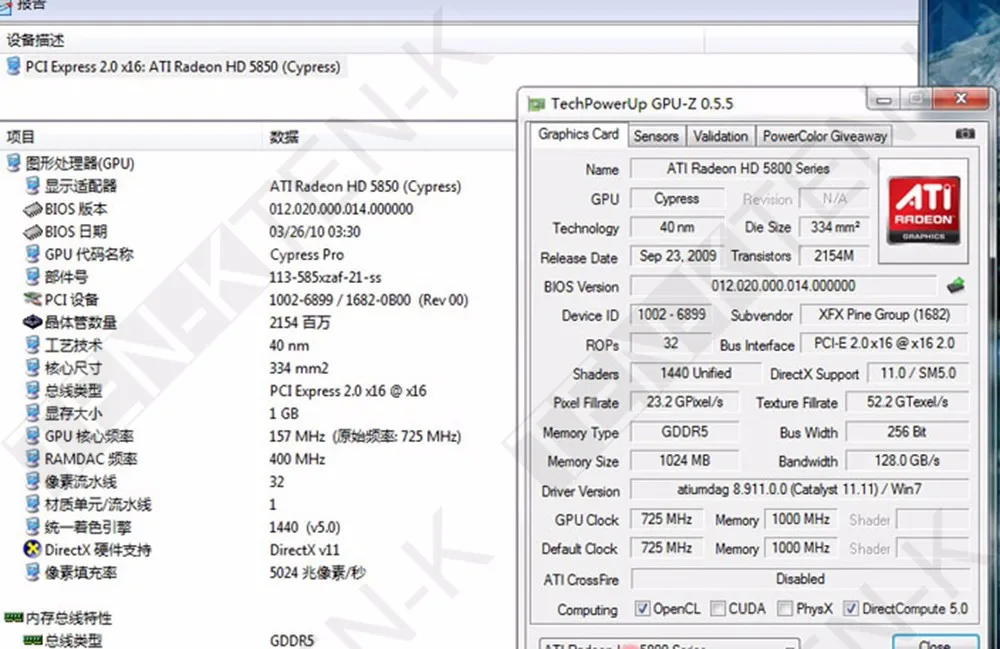Click the GPU-Z title bar app icon
Image resolution: width=1000 pixels, height=649 pixels.
[536, 104]
